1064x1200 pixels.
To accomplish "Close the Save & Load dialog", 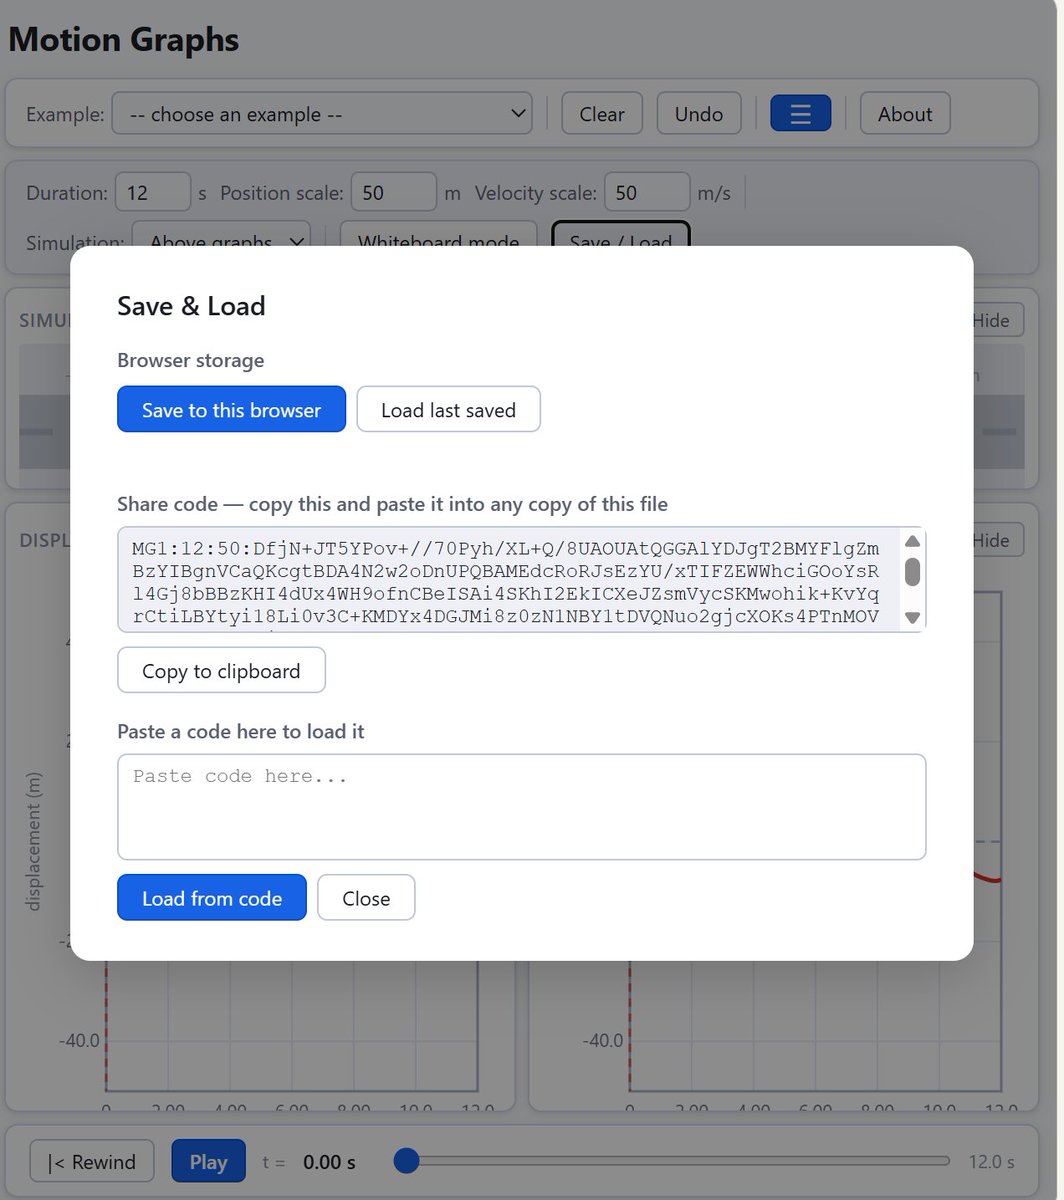I will (366, 898).
